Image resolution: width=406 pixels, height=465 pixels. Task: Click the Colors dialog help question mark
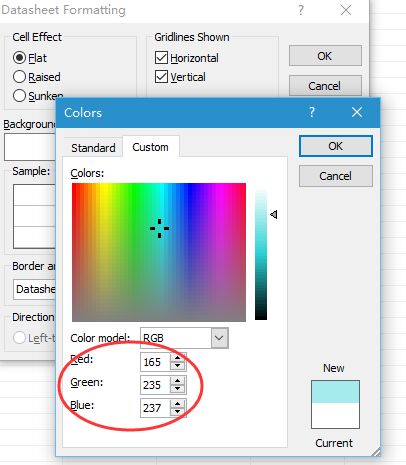(x=312, y=112)
